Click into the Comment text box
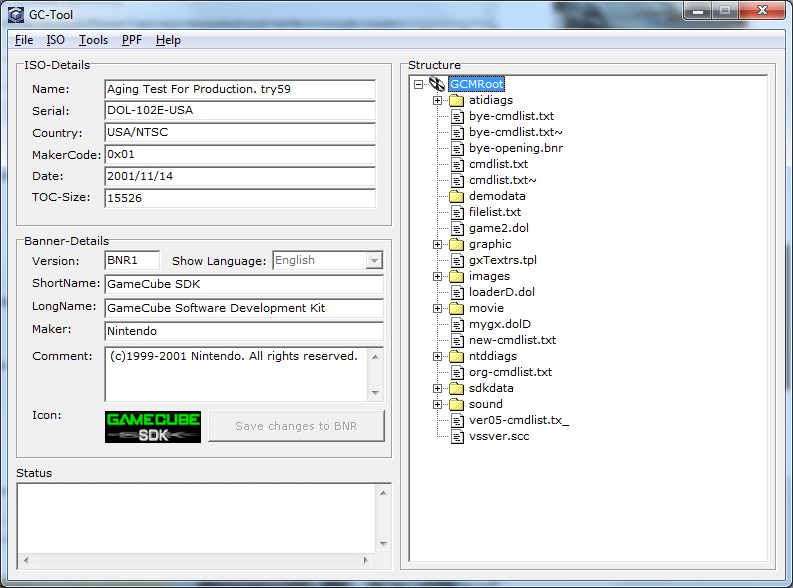 pos(237,374)
